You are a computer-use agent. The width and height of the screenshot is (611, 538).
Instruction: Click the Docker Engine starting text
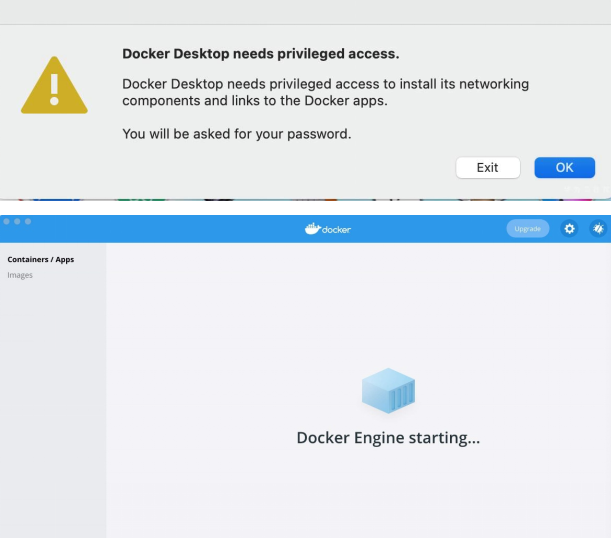(x=388, y=439)
